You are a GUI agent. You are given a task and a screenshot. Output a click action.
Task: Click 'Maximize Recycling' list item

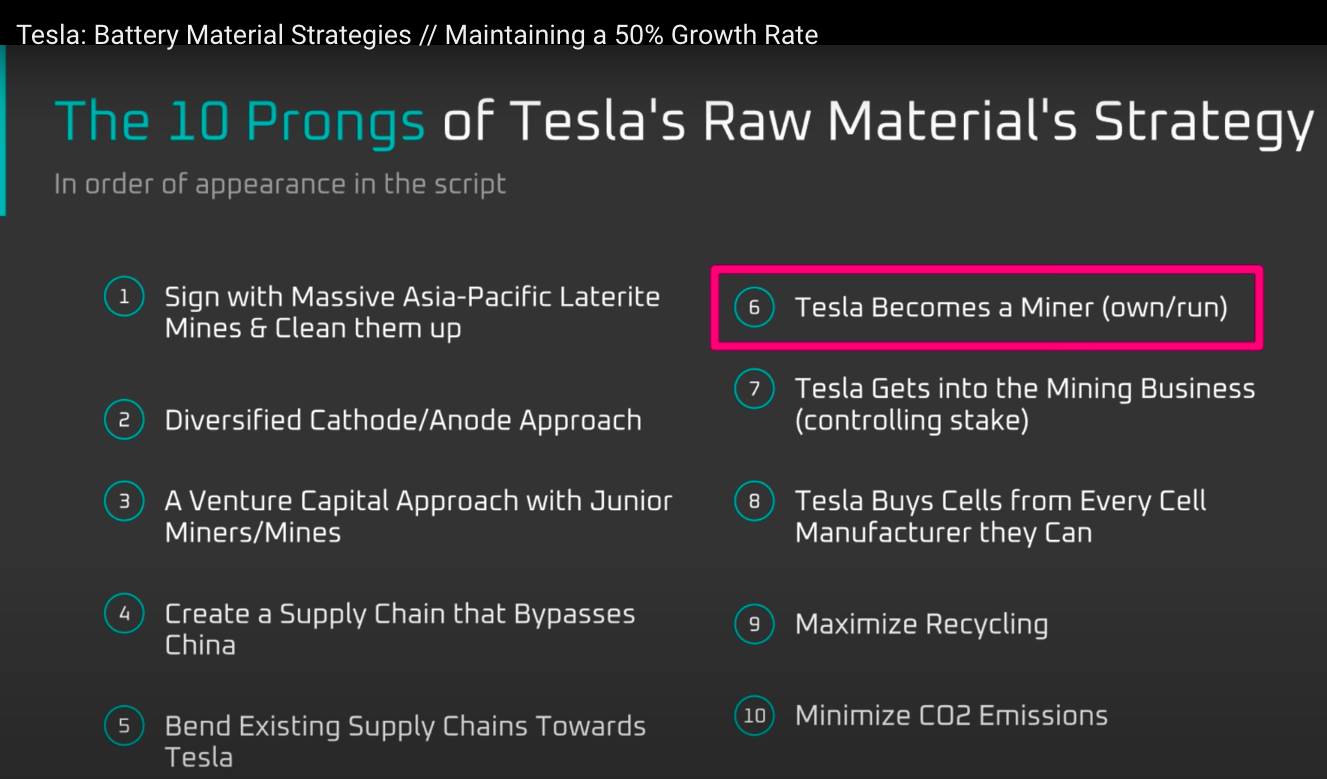pos(921,624)
